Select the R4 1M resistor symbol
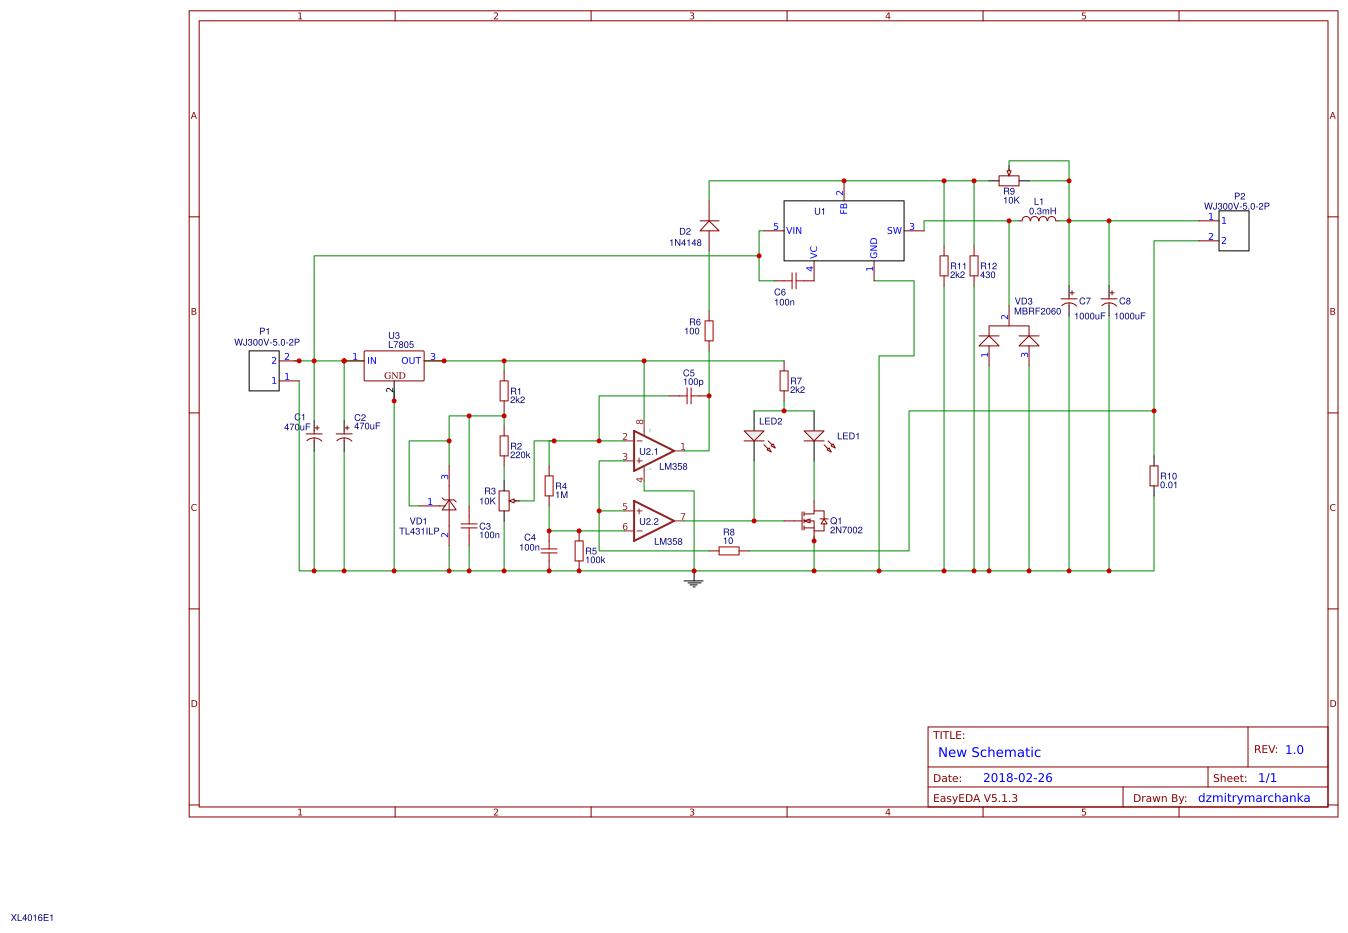This screenshot has width=1348, height=933. click(549, 486)
